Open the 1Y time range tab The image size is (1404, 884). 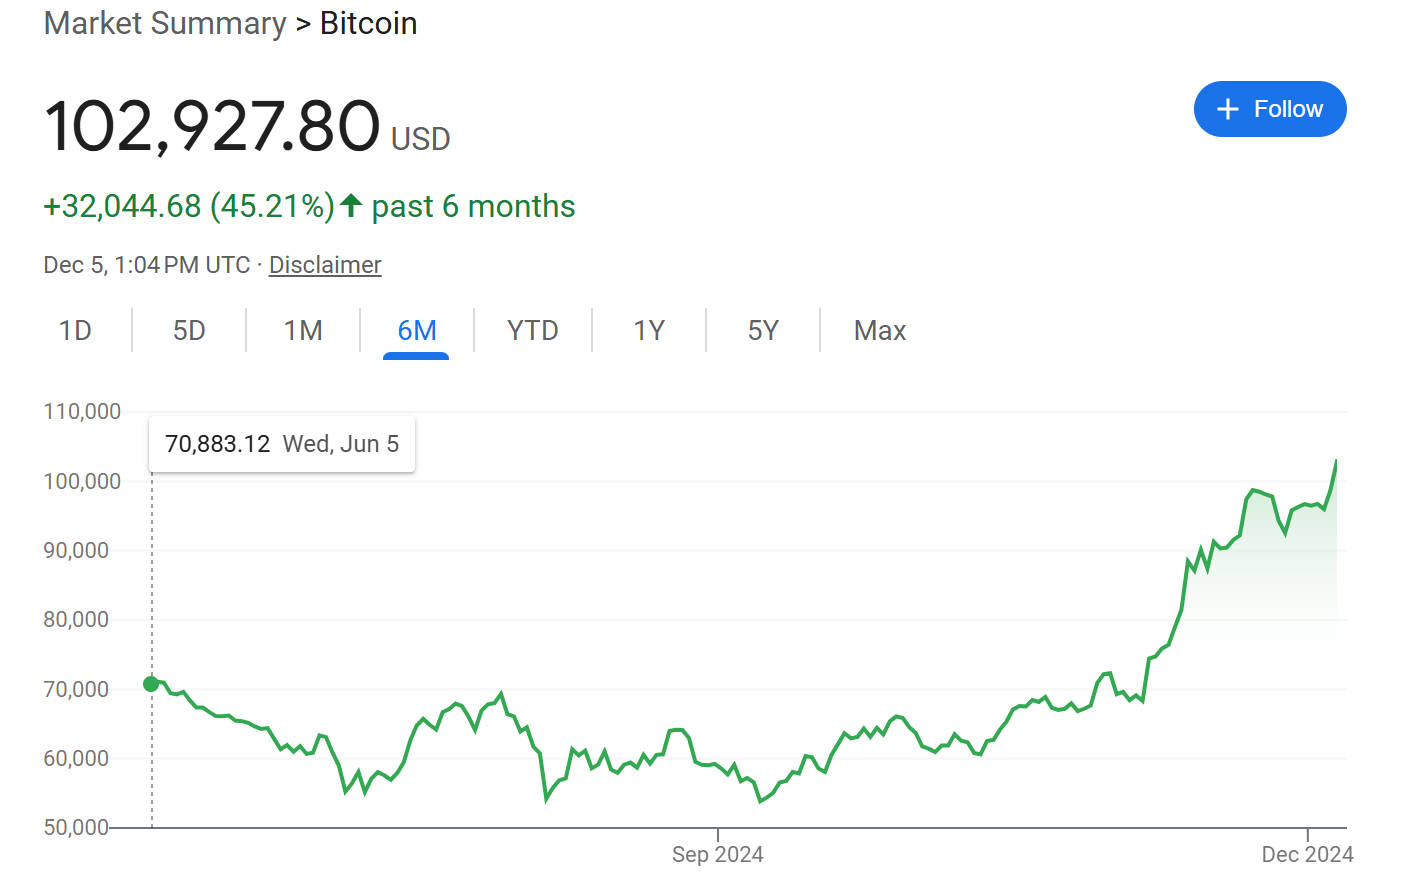(x=649, y=331)
